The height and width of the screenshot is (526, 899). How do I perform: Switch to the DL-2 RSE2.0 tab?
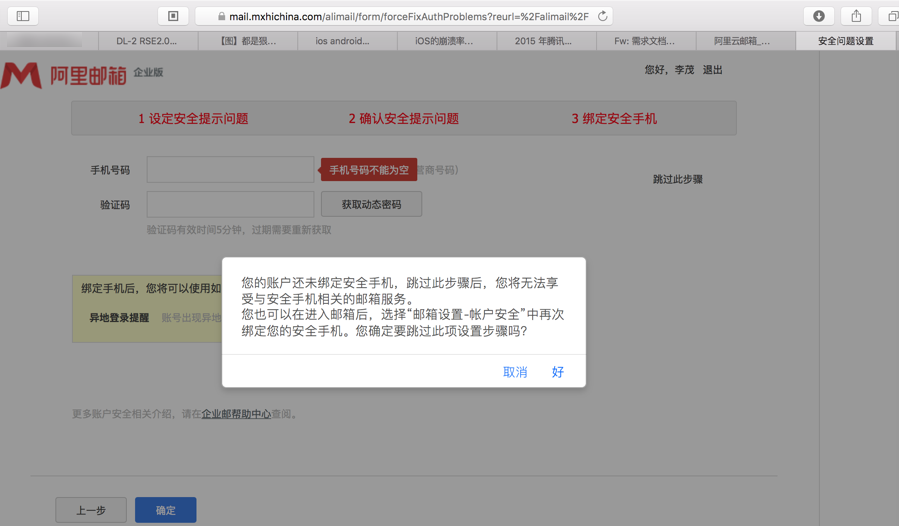[148, 41]
